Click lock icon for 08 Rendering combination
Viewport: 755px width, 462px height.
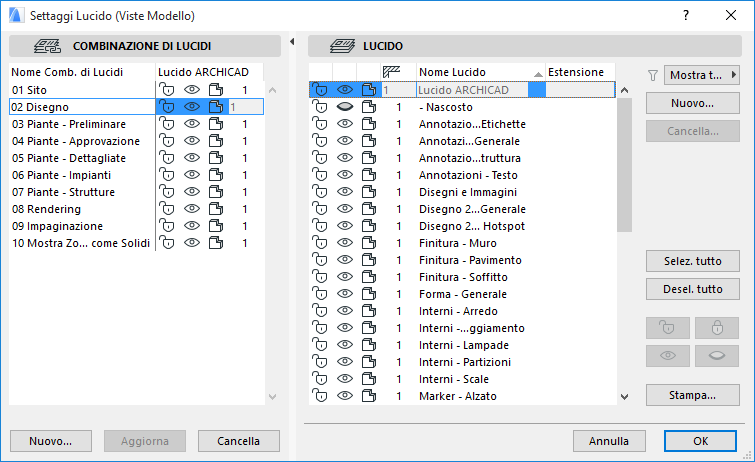167,209
